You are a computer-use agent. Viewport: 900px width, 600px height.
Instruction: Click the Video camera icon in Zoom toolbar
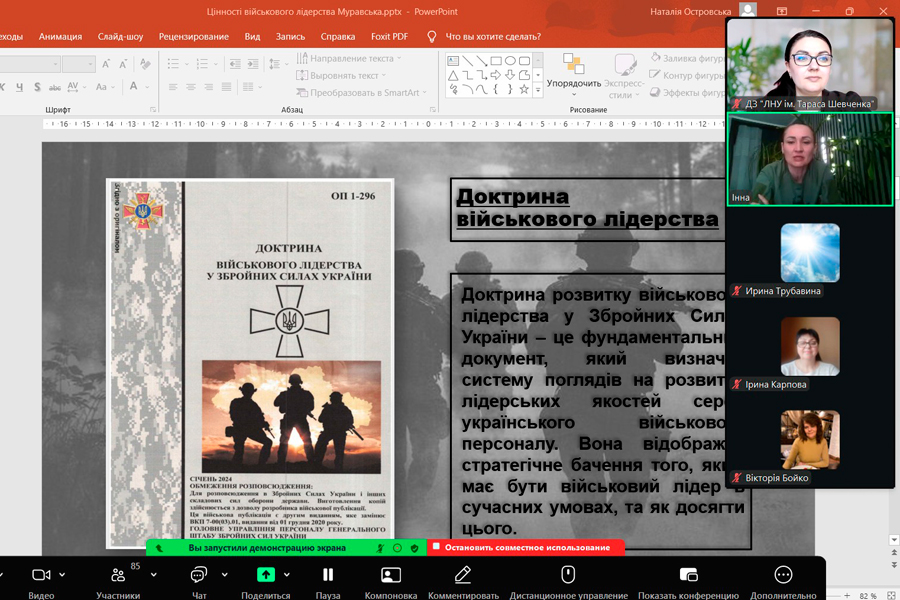tap(41, 575)
